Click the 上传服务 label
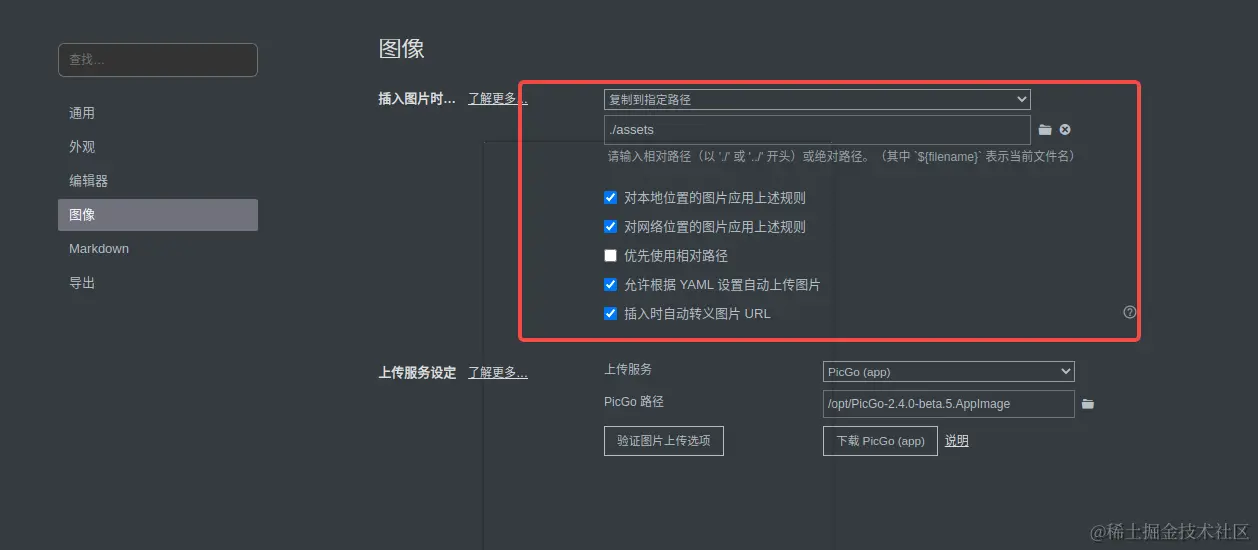The image size is (1258, 550). (628, 369)
